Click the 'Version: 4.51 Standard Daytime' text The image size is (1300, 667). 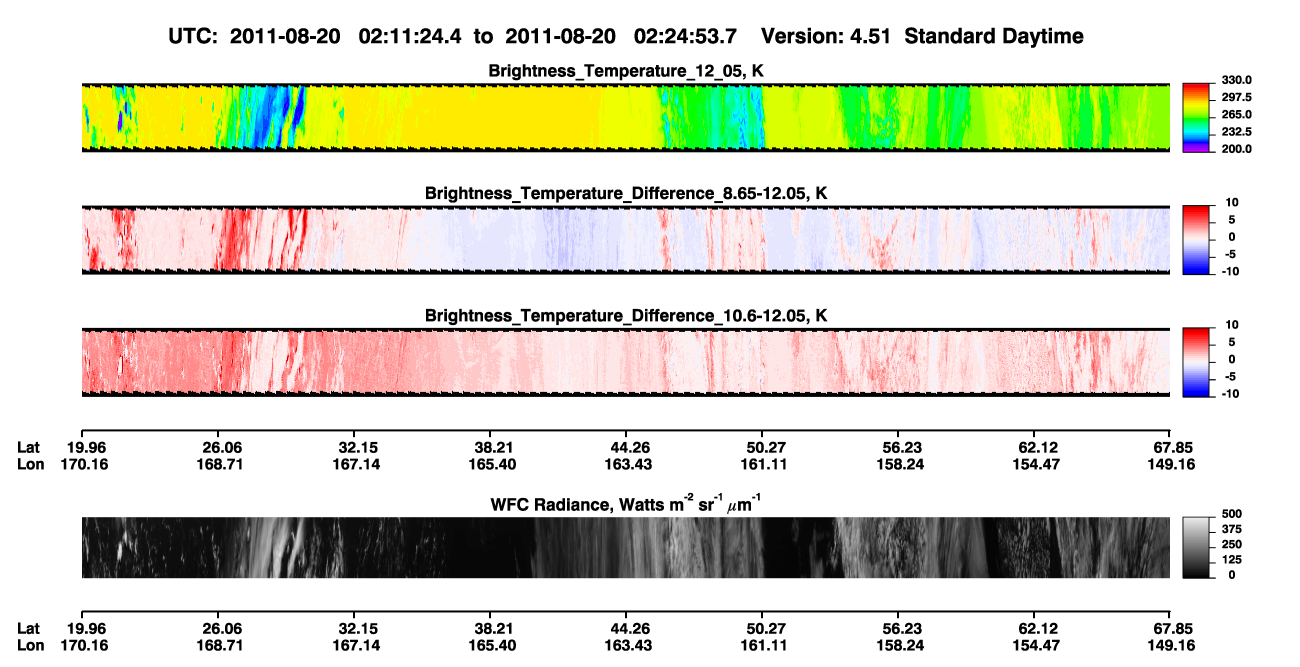[922, 36]
